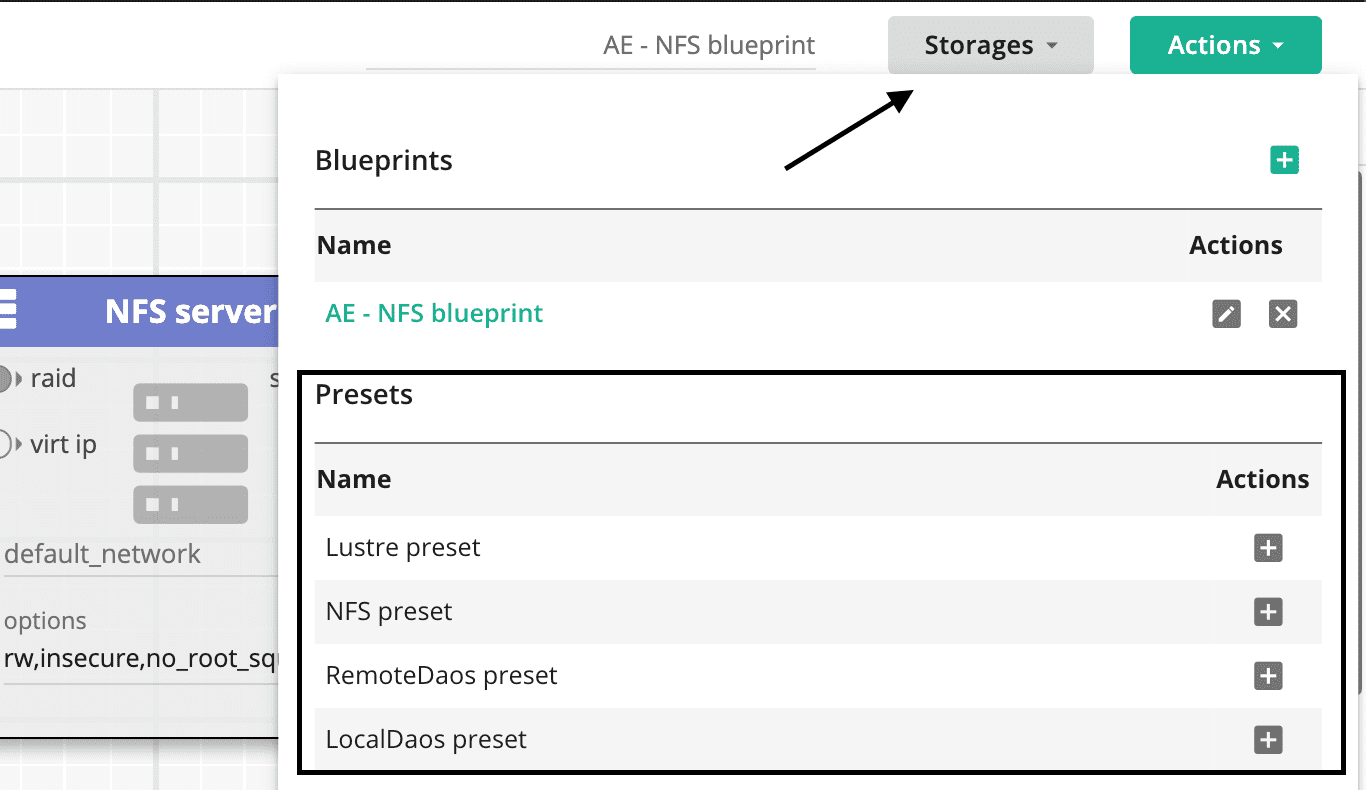This screenshot has width=1366, height=790.
Task: Select the bottom disk slot icon on NFS server
Action: 190,504
